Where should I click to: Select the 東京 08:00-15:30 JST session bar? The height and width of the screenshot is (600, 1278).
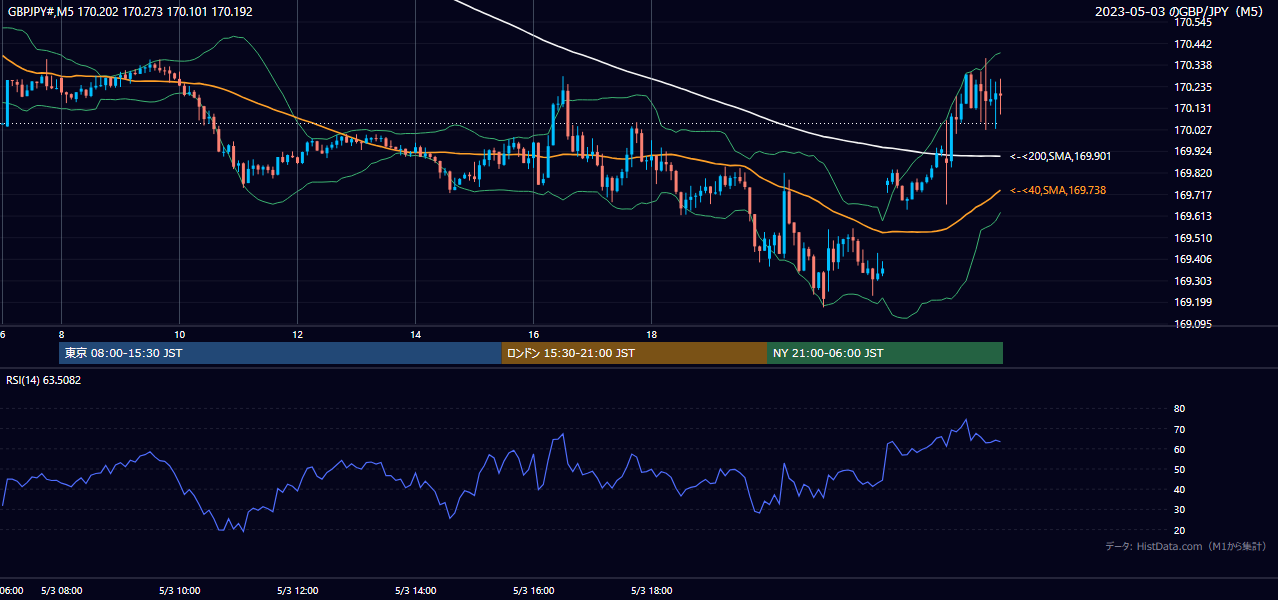click(280, 353)
